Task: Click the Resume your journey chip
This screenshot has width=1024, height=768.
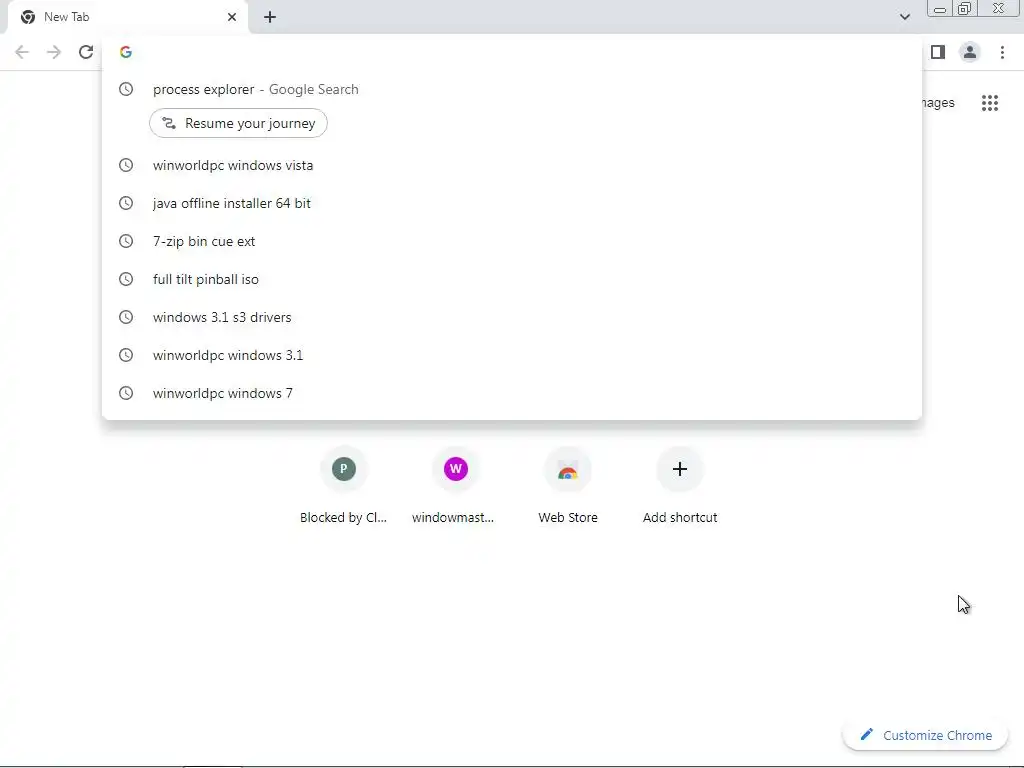Action: click(238, 123)
